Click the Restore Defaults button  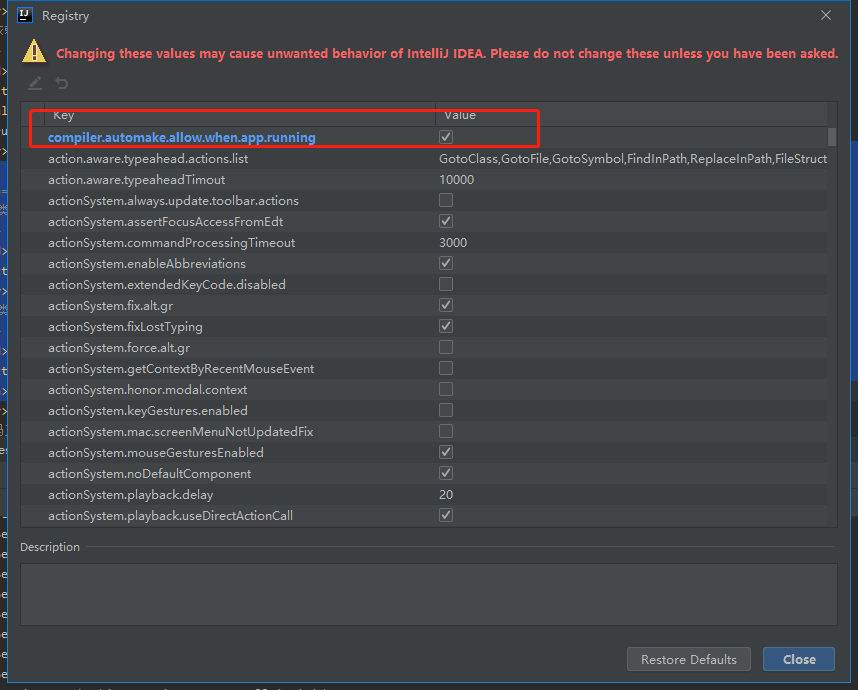click(688, 659)
